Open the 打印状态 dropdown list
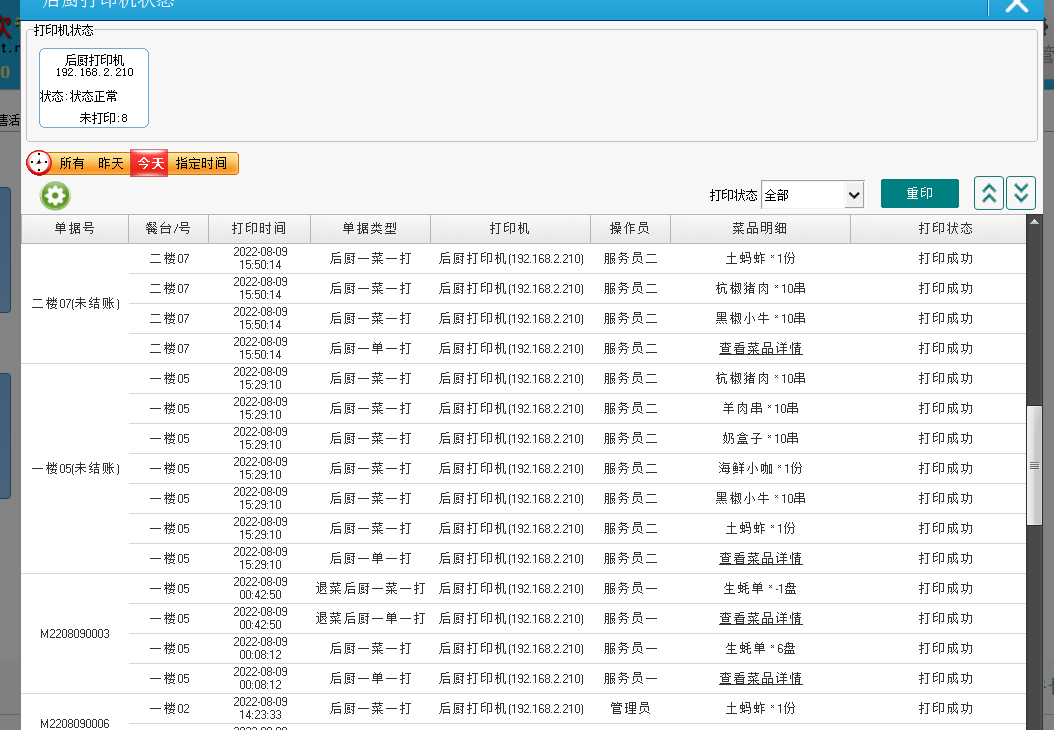 click(x=812, y=194)
